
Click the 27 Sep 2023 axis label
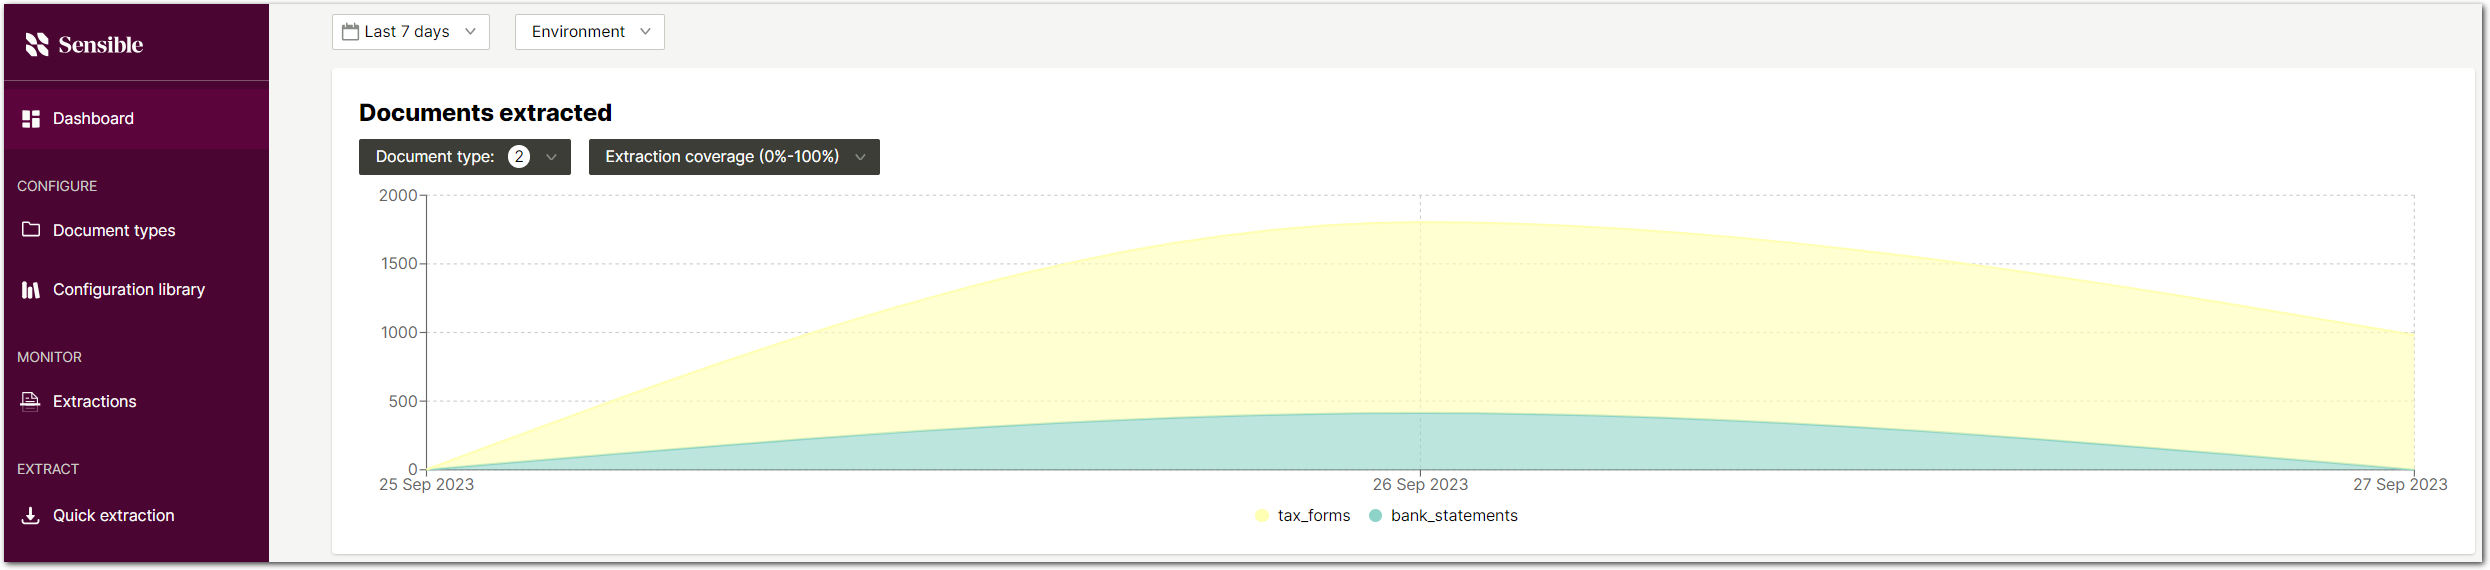[x=2400, y=485]
